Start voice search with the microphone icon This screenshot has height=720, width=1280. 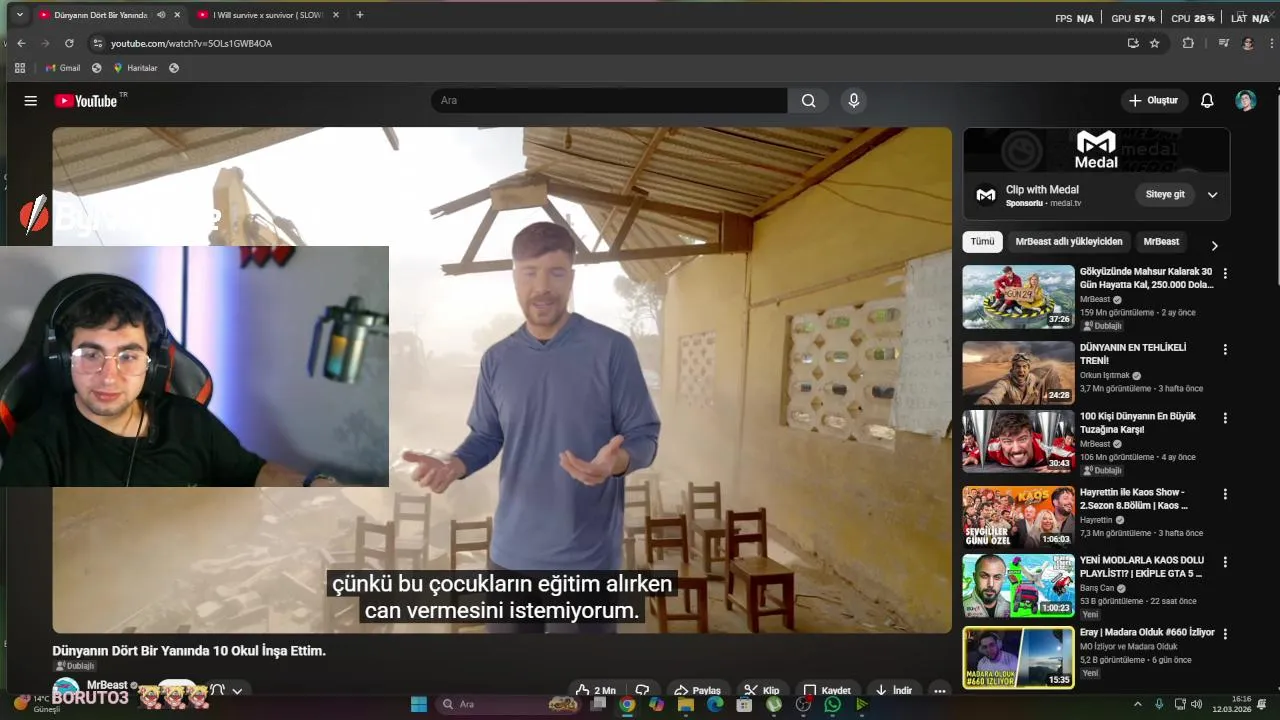(x=853, y=100)
